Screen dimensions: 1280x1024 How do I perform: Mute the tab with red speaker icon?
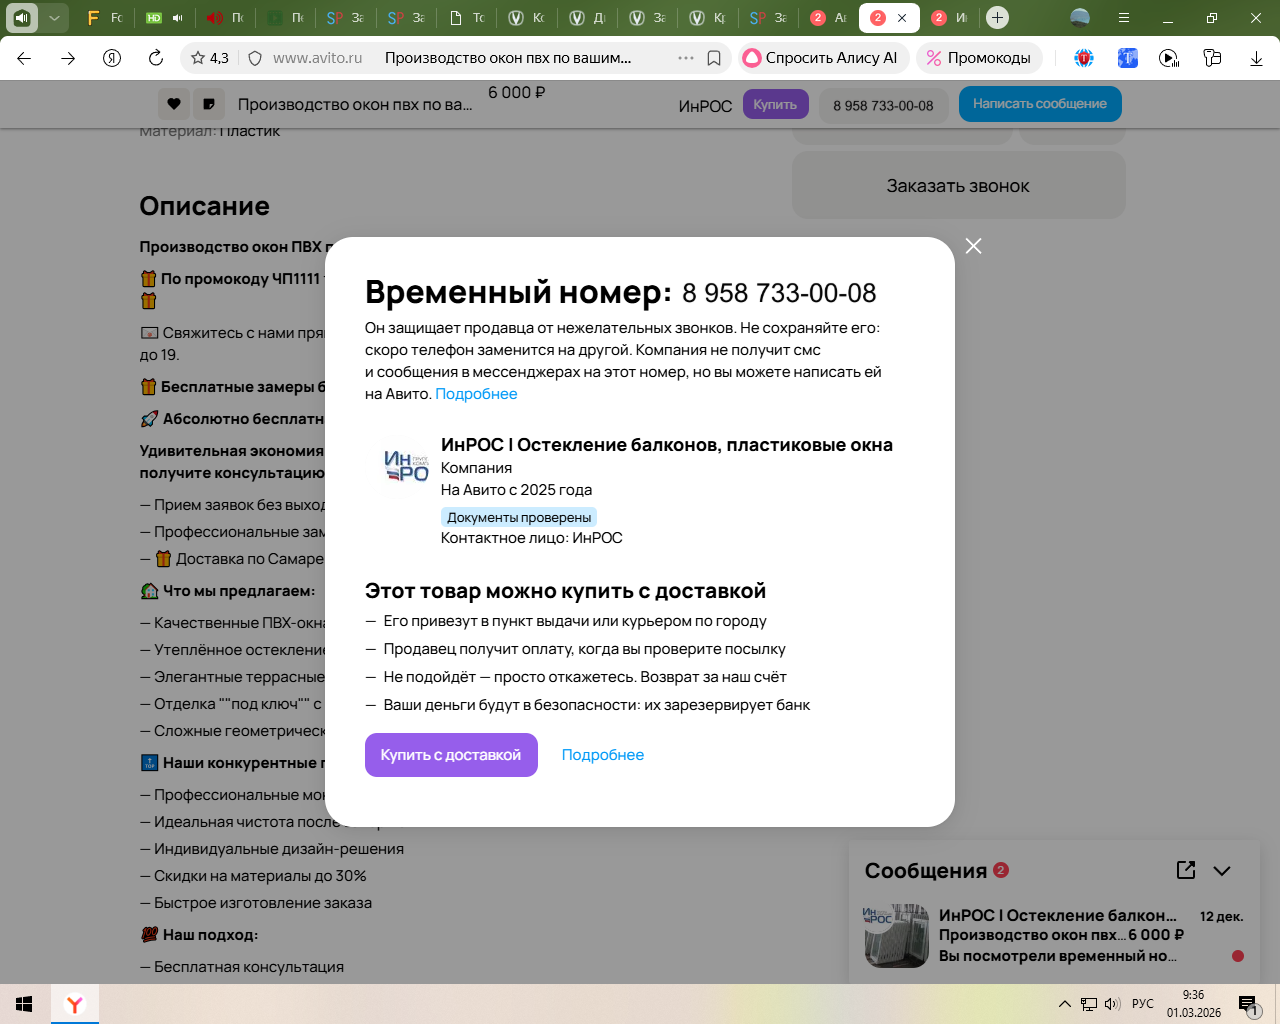(x=215, y=18)
